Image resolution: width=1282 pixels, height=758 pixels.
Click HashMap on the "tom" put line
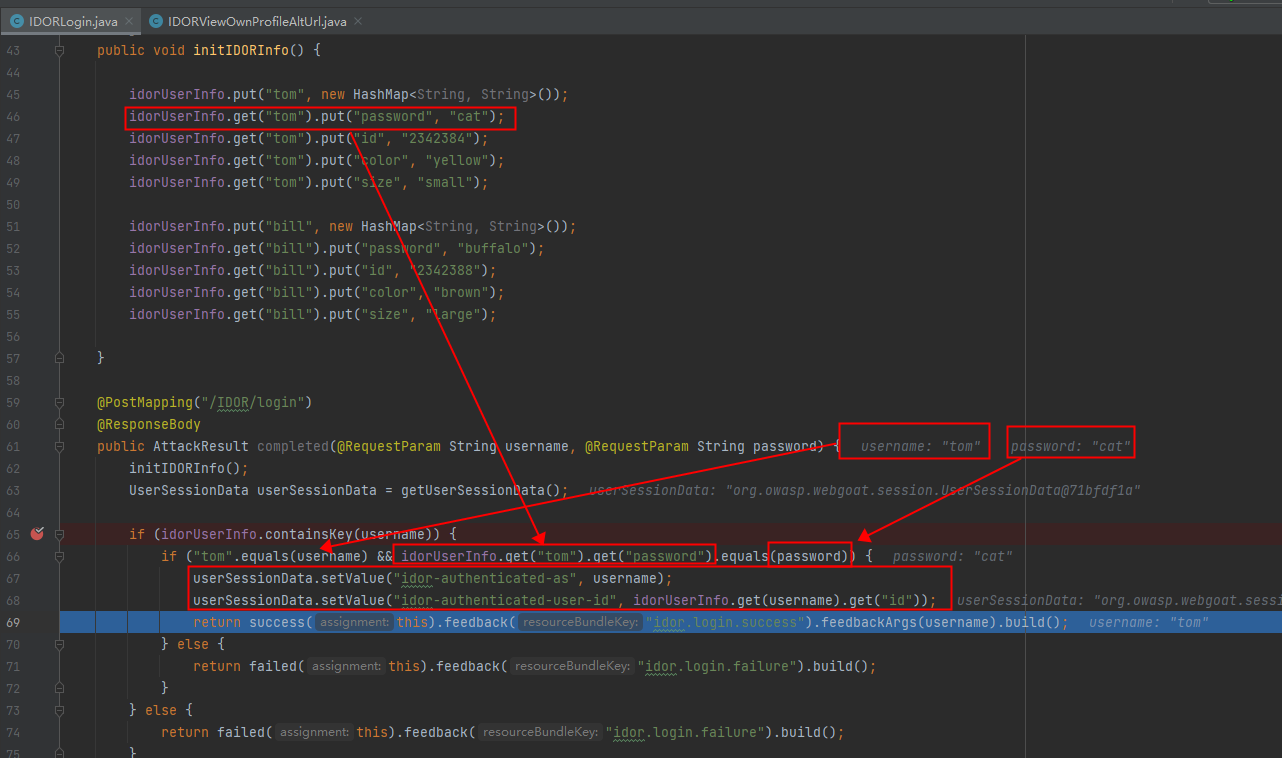point(381,94)
